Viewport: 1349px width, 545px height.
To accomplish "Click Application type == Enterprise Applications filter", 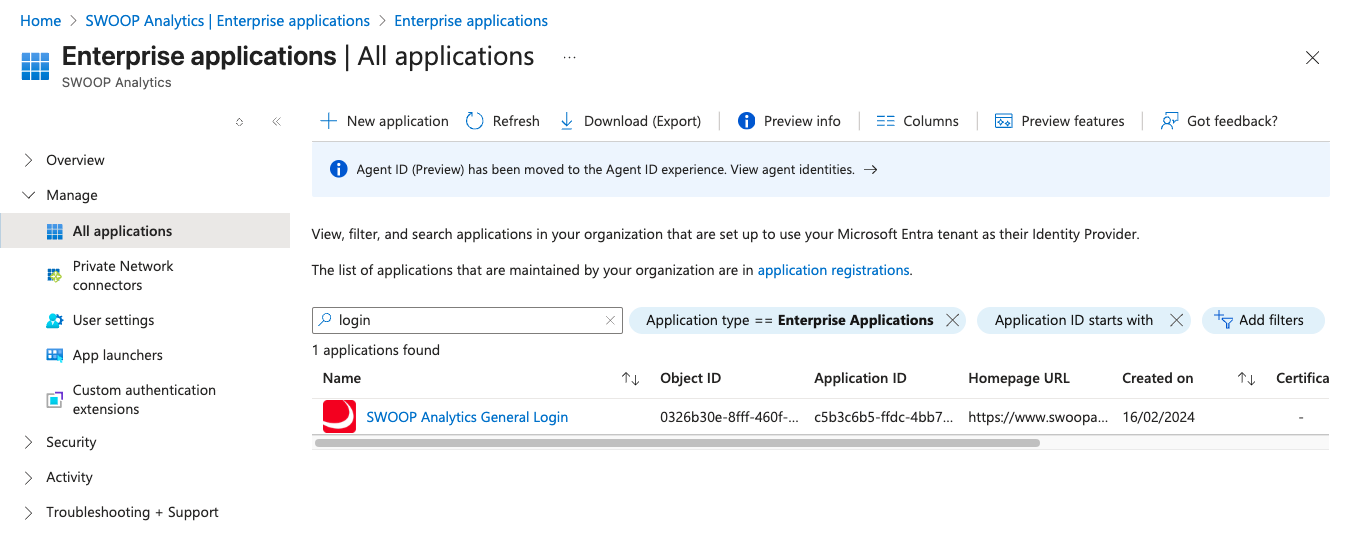I will click(x=789, y=320).
